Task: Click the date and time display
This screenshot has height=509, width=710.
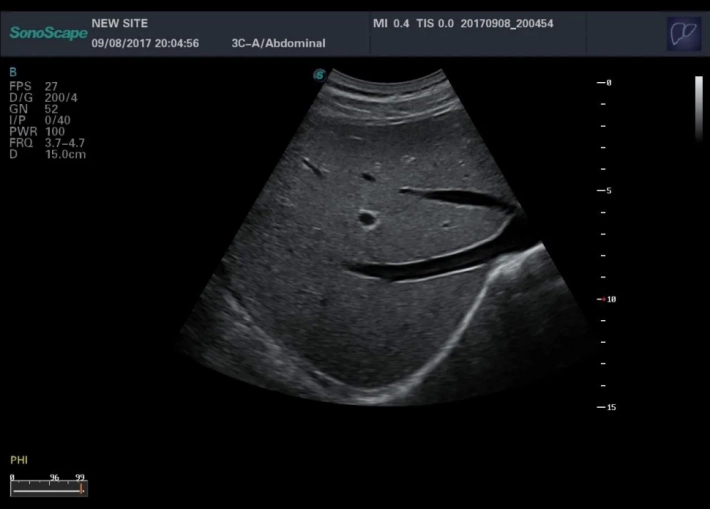Action: (145, 43)
